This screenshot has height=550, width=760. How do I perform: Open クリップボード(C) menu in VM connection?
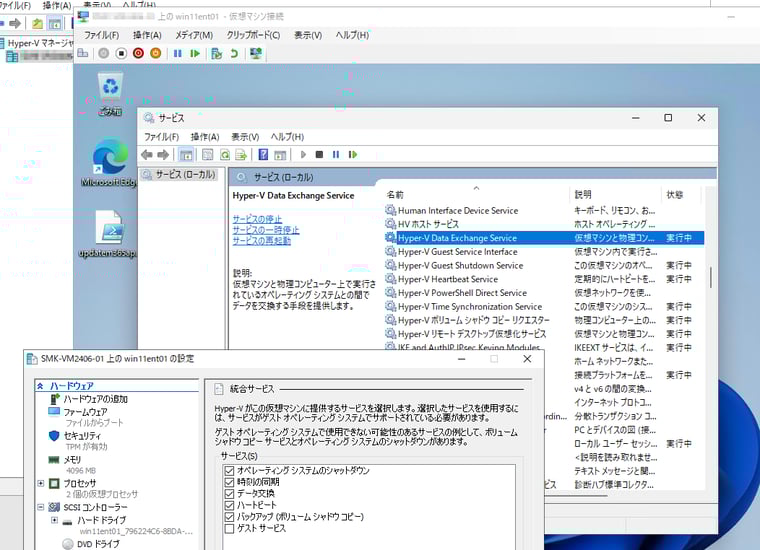tap(253, 35)
